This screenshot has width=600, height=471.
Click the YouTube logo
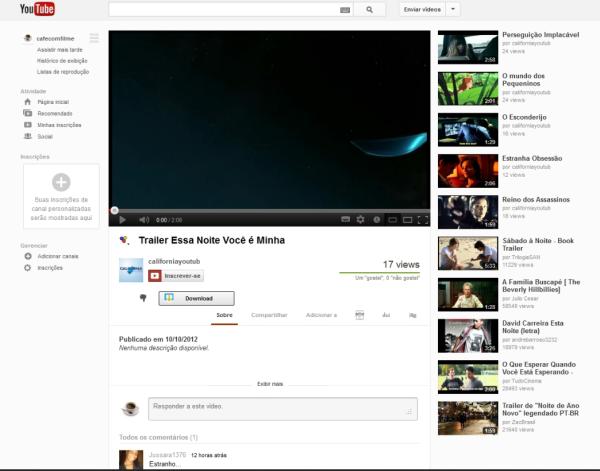click(37, 9)
